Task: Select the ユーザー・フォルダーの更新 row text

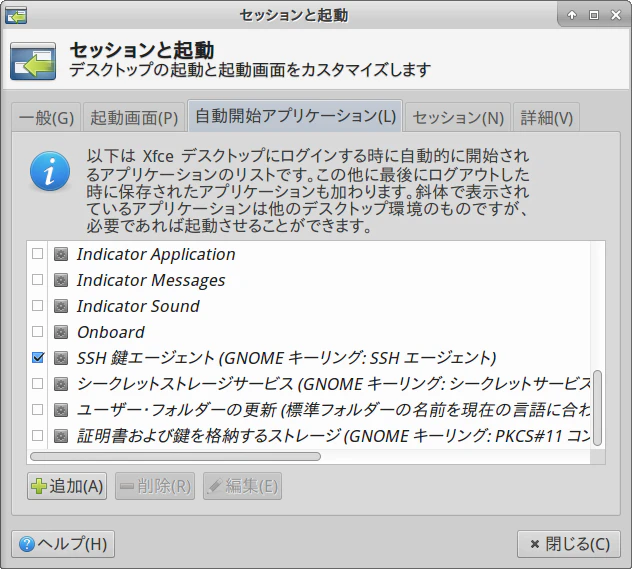Action: coord(333,410)
